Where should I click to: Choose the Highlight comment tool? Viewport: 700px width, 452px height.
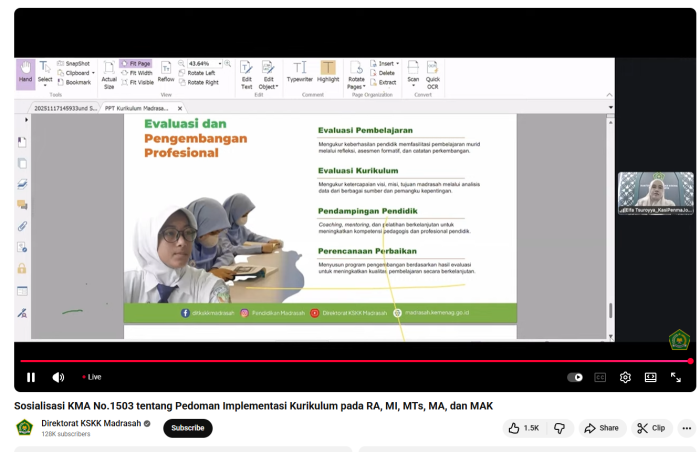[x=328, y=72]
